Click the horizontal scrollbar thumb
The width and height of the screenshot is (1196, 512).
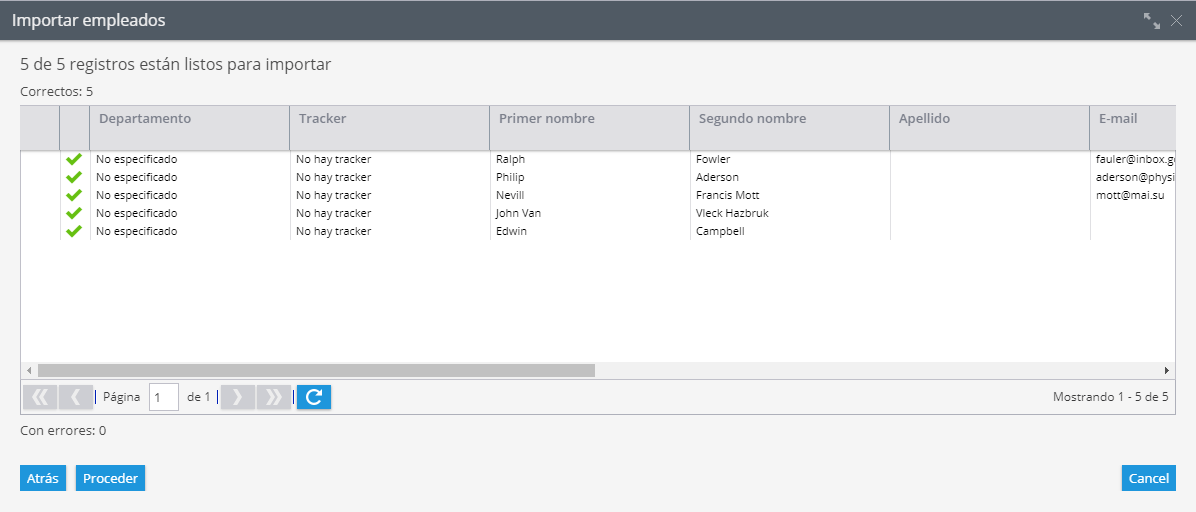(316, 370)
